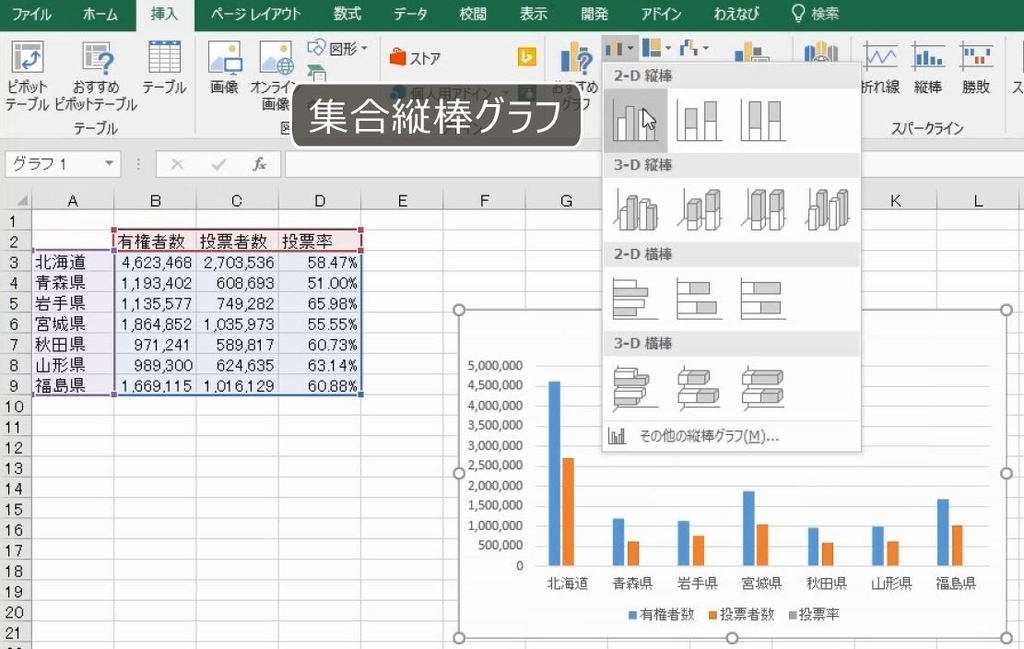Select the 3-D 100% stacked bar chart

tap(763, 388)
